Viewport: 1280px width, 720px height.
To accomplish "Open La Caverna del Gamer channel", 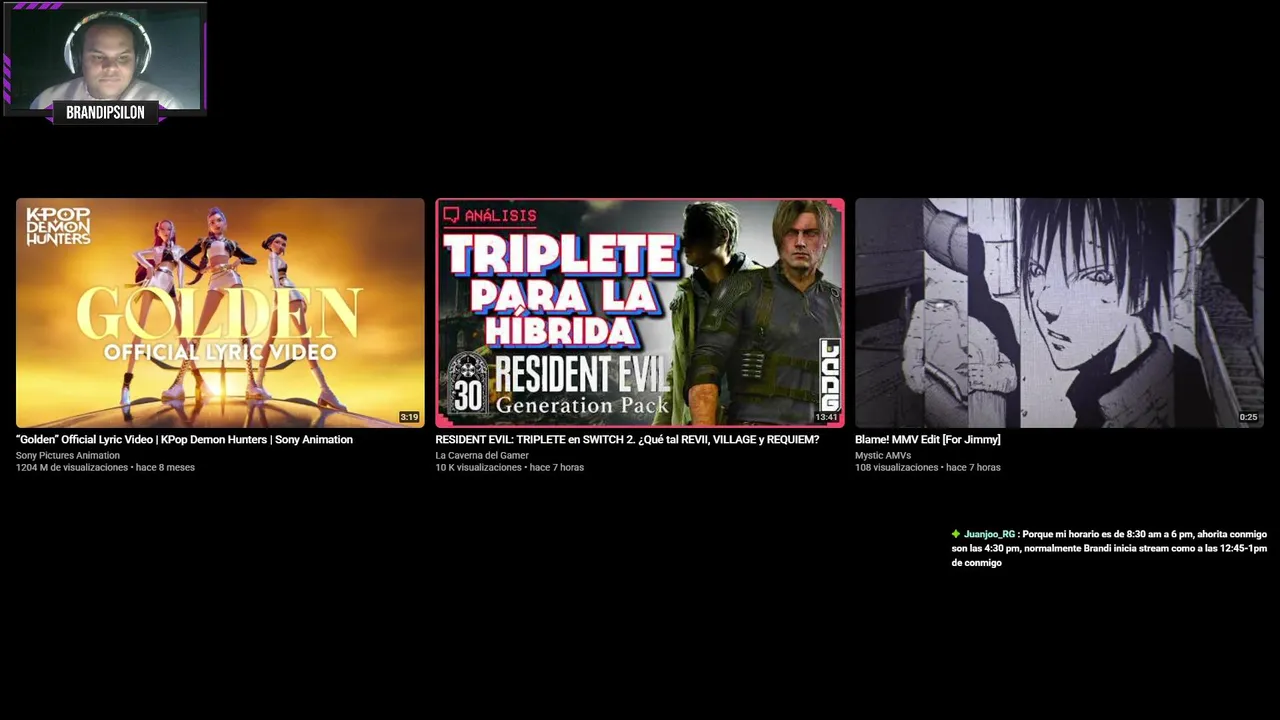I will coord(482,455).
